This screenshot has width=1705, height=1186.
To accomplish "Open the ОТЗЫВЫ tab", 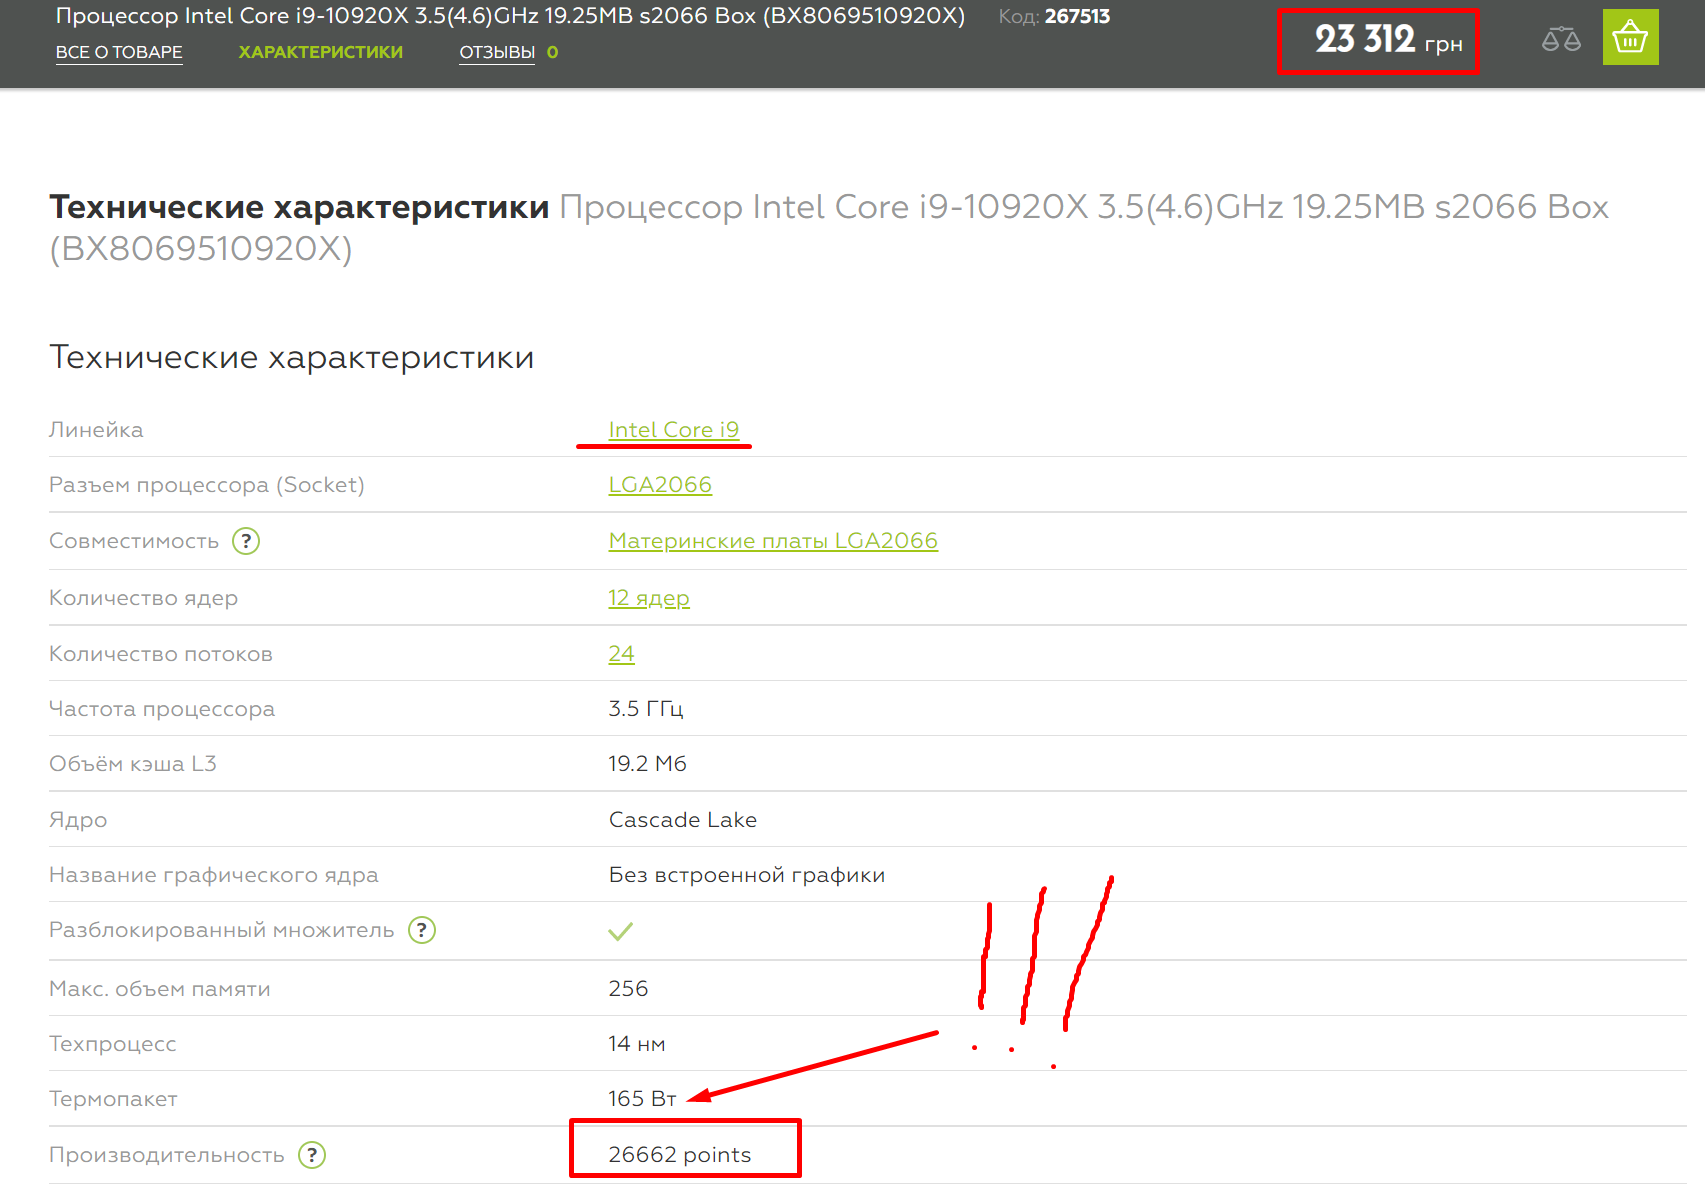I will (497, 52).
